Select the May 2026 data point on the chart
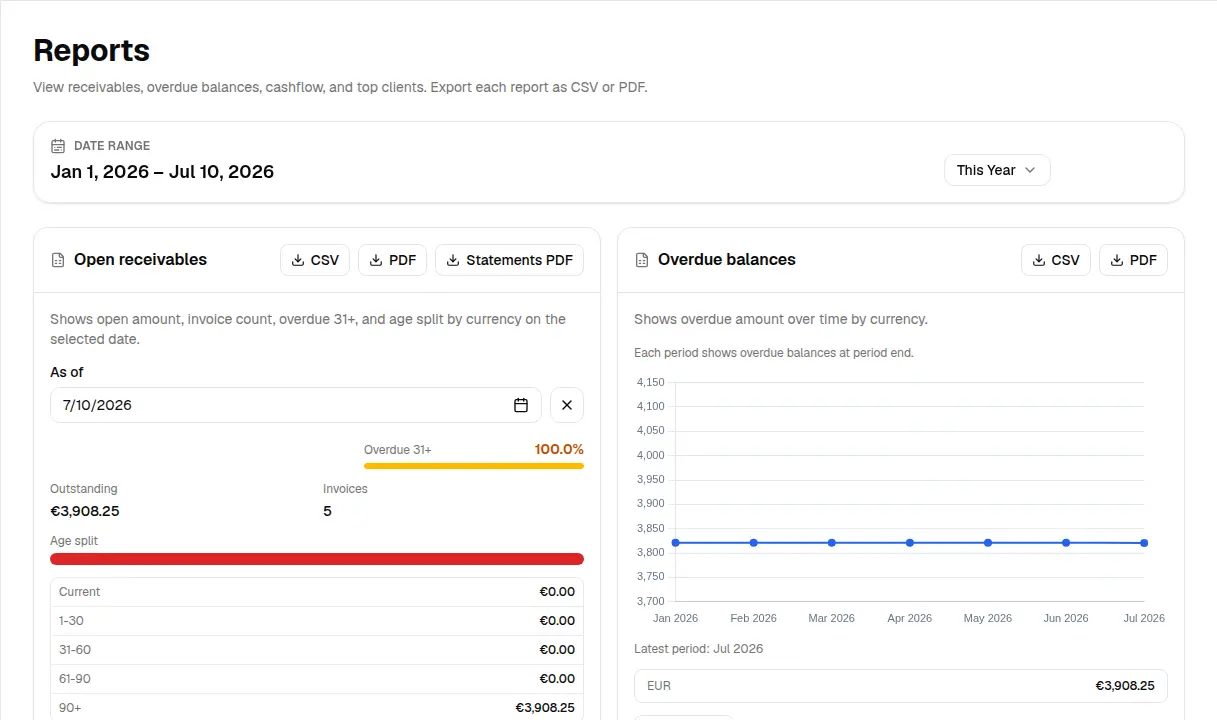Image resolution: width=1217 pixels, height=720 pixels. [x=988, y=543]
